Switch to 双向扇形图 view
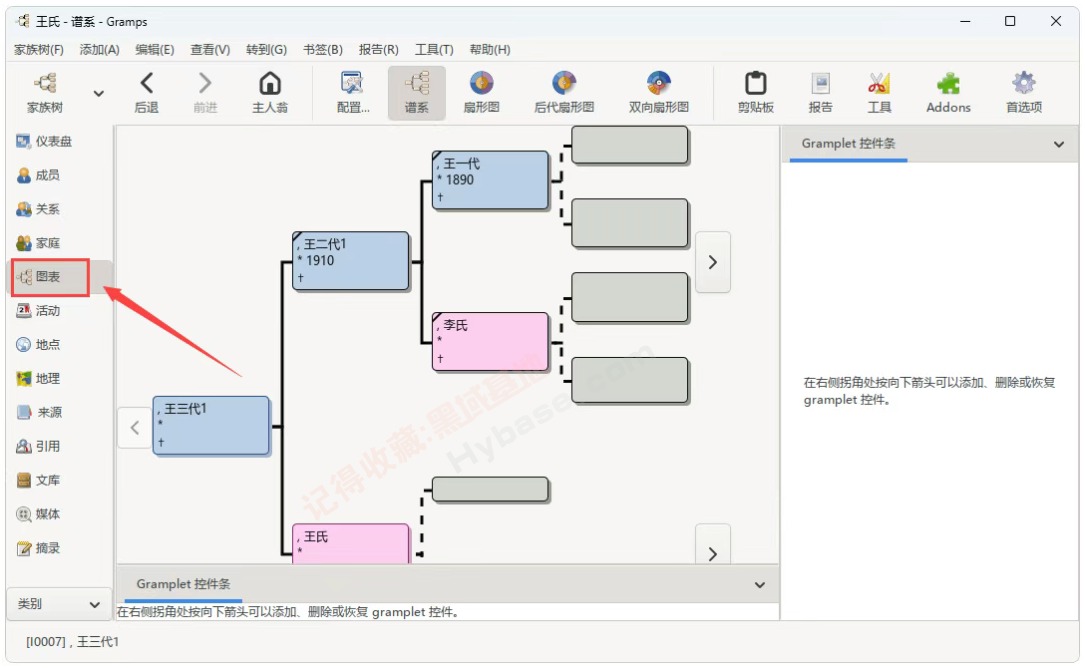Image resolution: width=1085 pixels, height=668 pixels. click(x=659, y=93)
